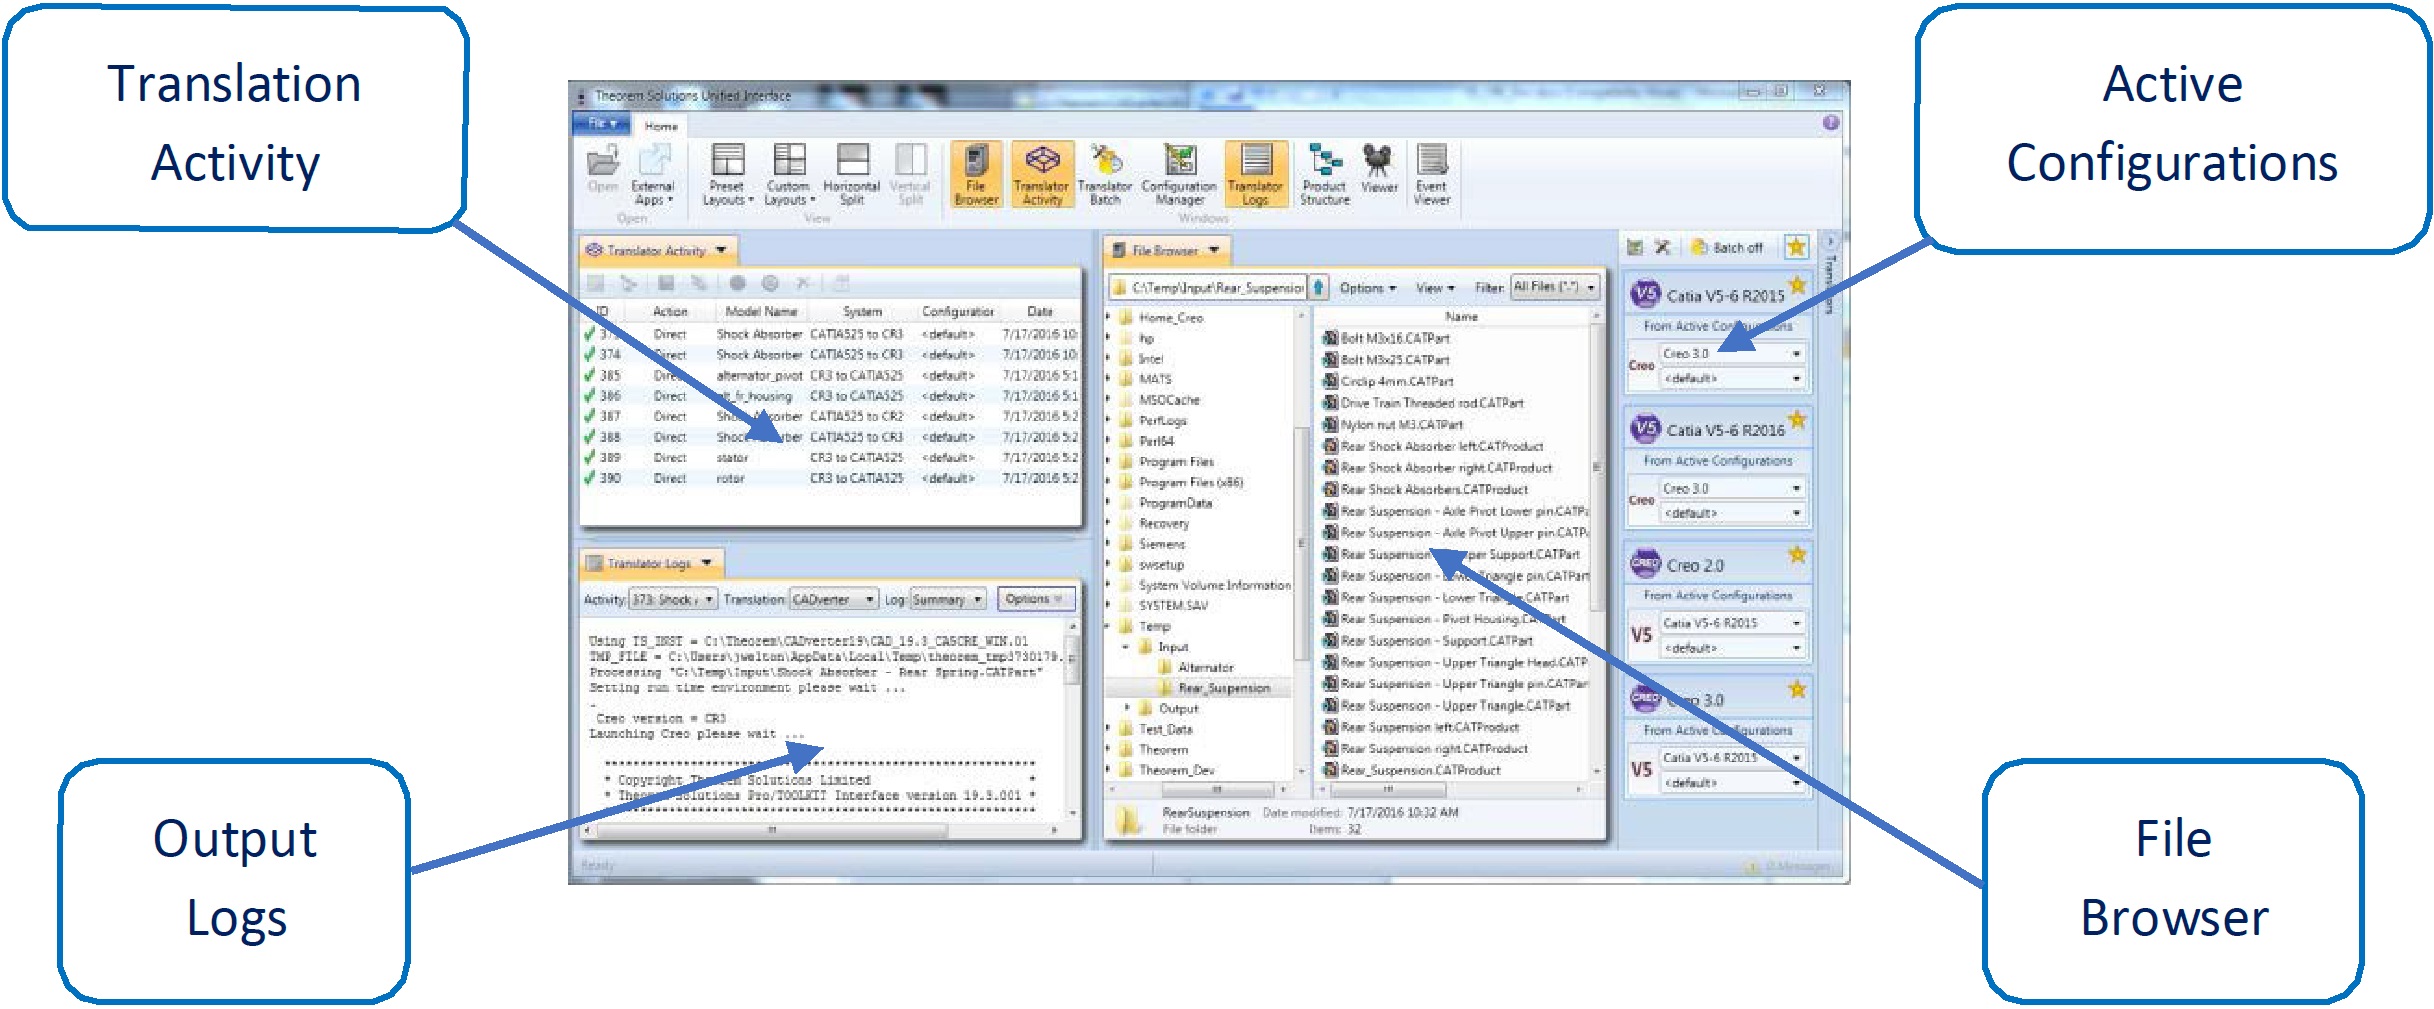2434x1009 pixels.
Task: Toggle favorite star on Creo 3.0 card
Action: pos(1798,690)
